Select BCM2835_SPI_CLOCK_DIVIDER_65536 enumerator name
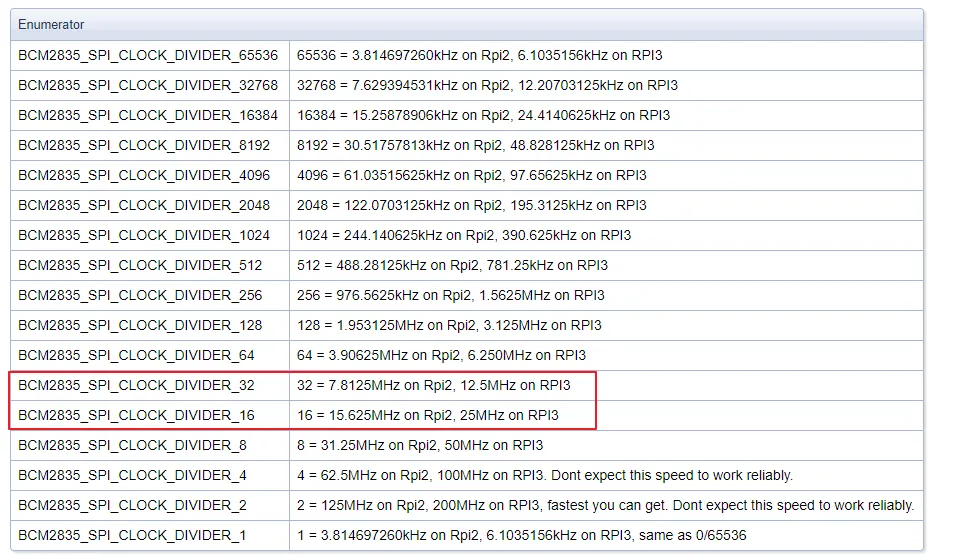Screen dimensions: 973x560 148,55
